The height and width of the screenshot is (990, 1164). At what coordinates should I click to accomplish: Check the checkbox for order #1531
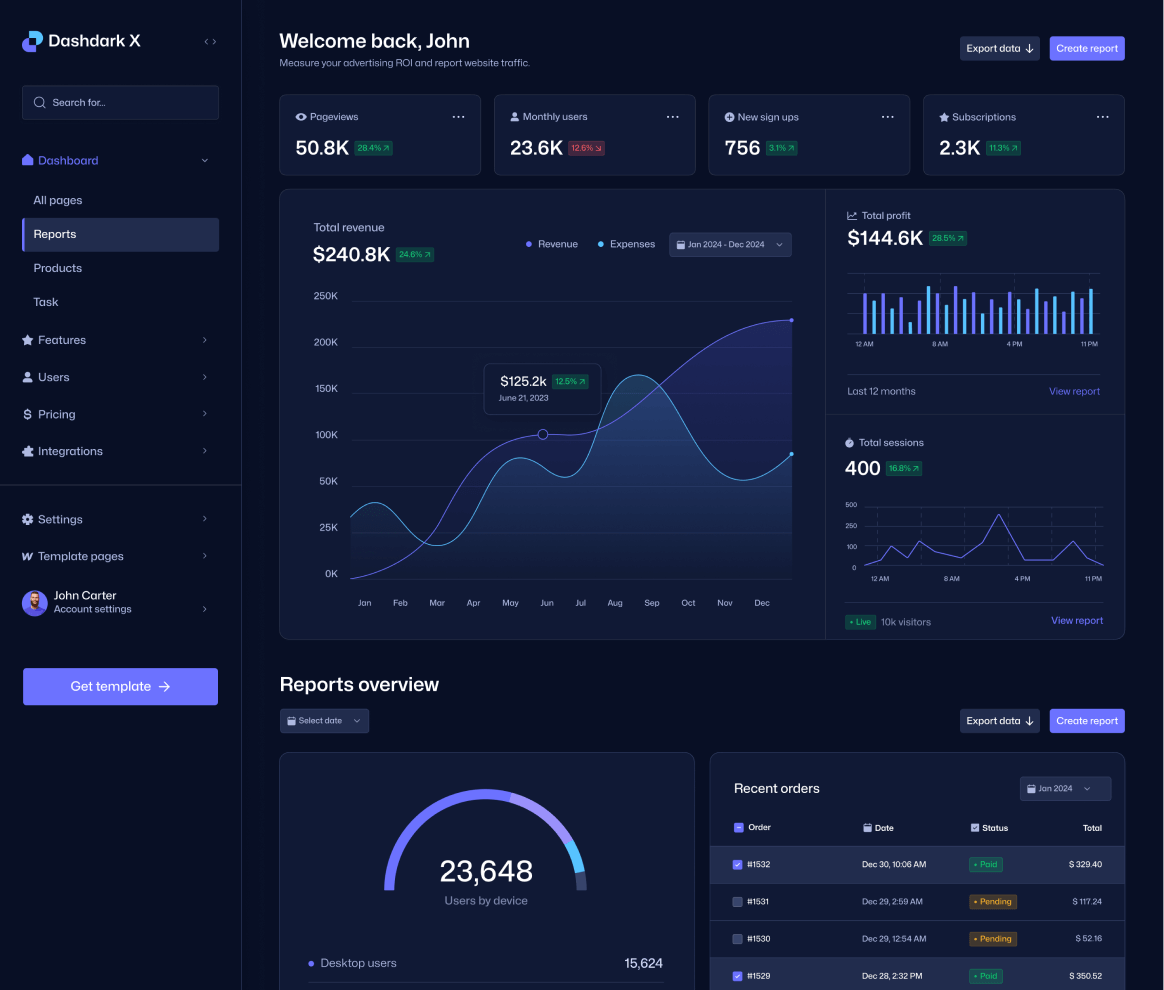[x=736, y=901]
